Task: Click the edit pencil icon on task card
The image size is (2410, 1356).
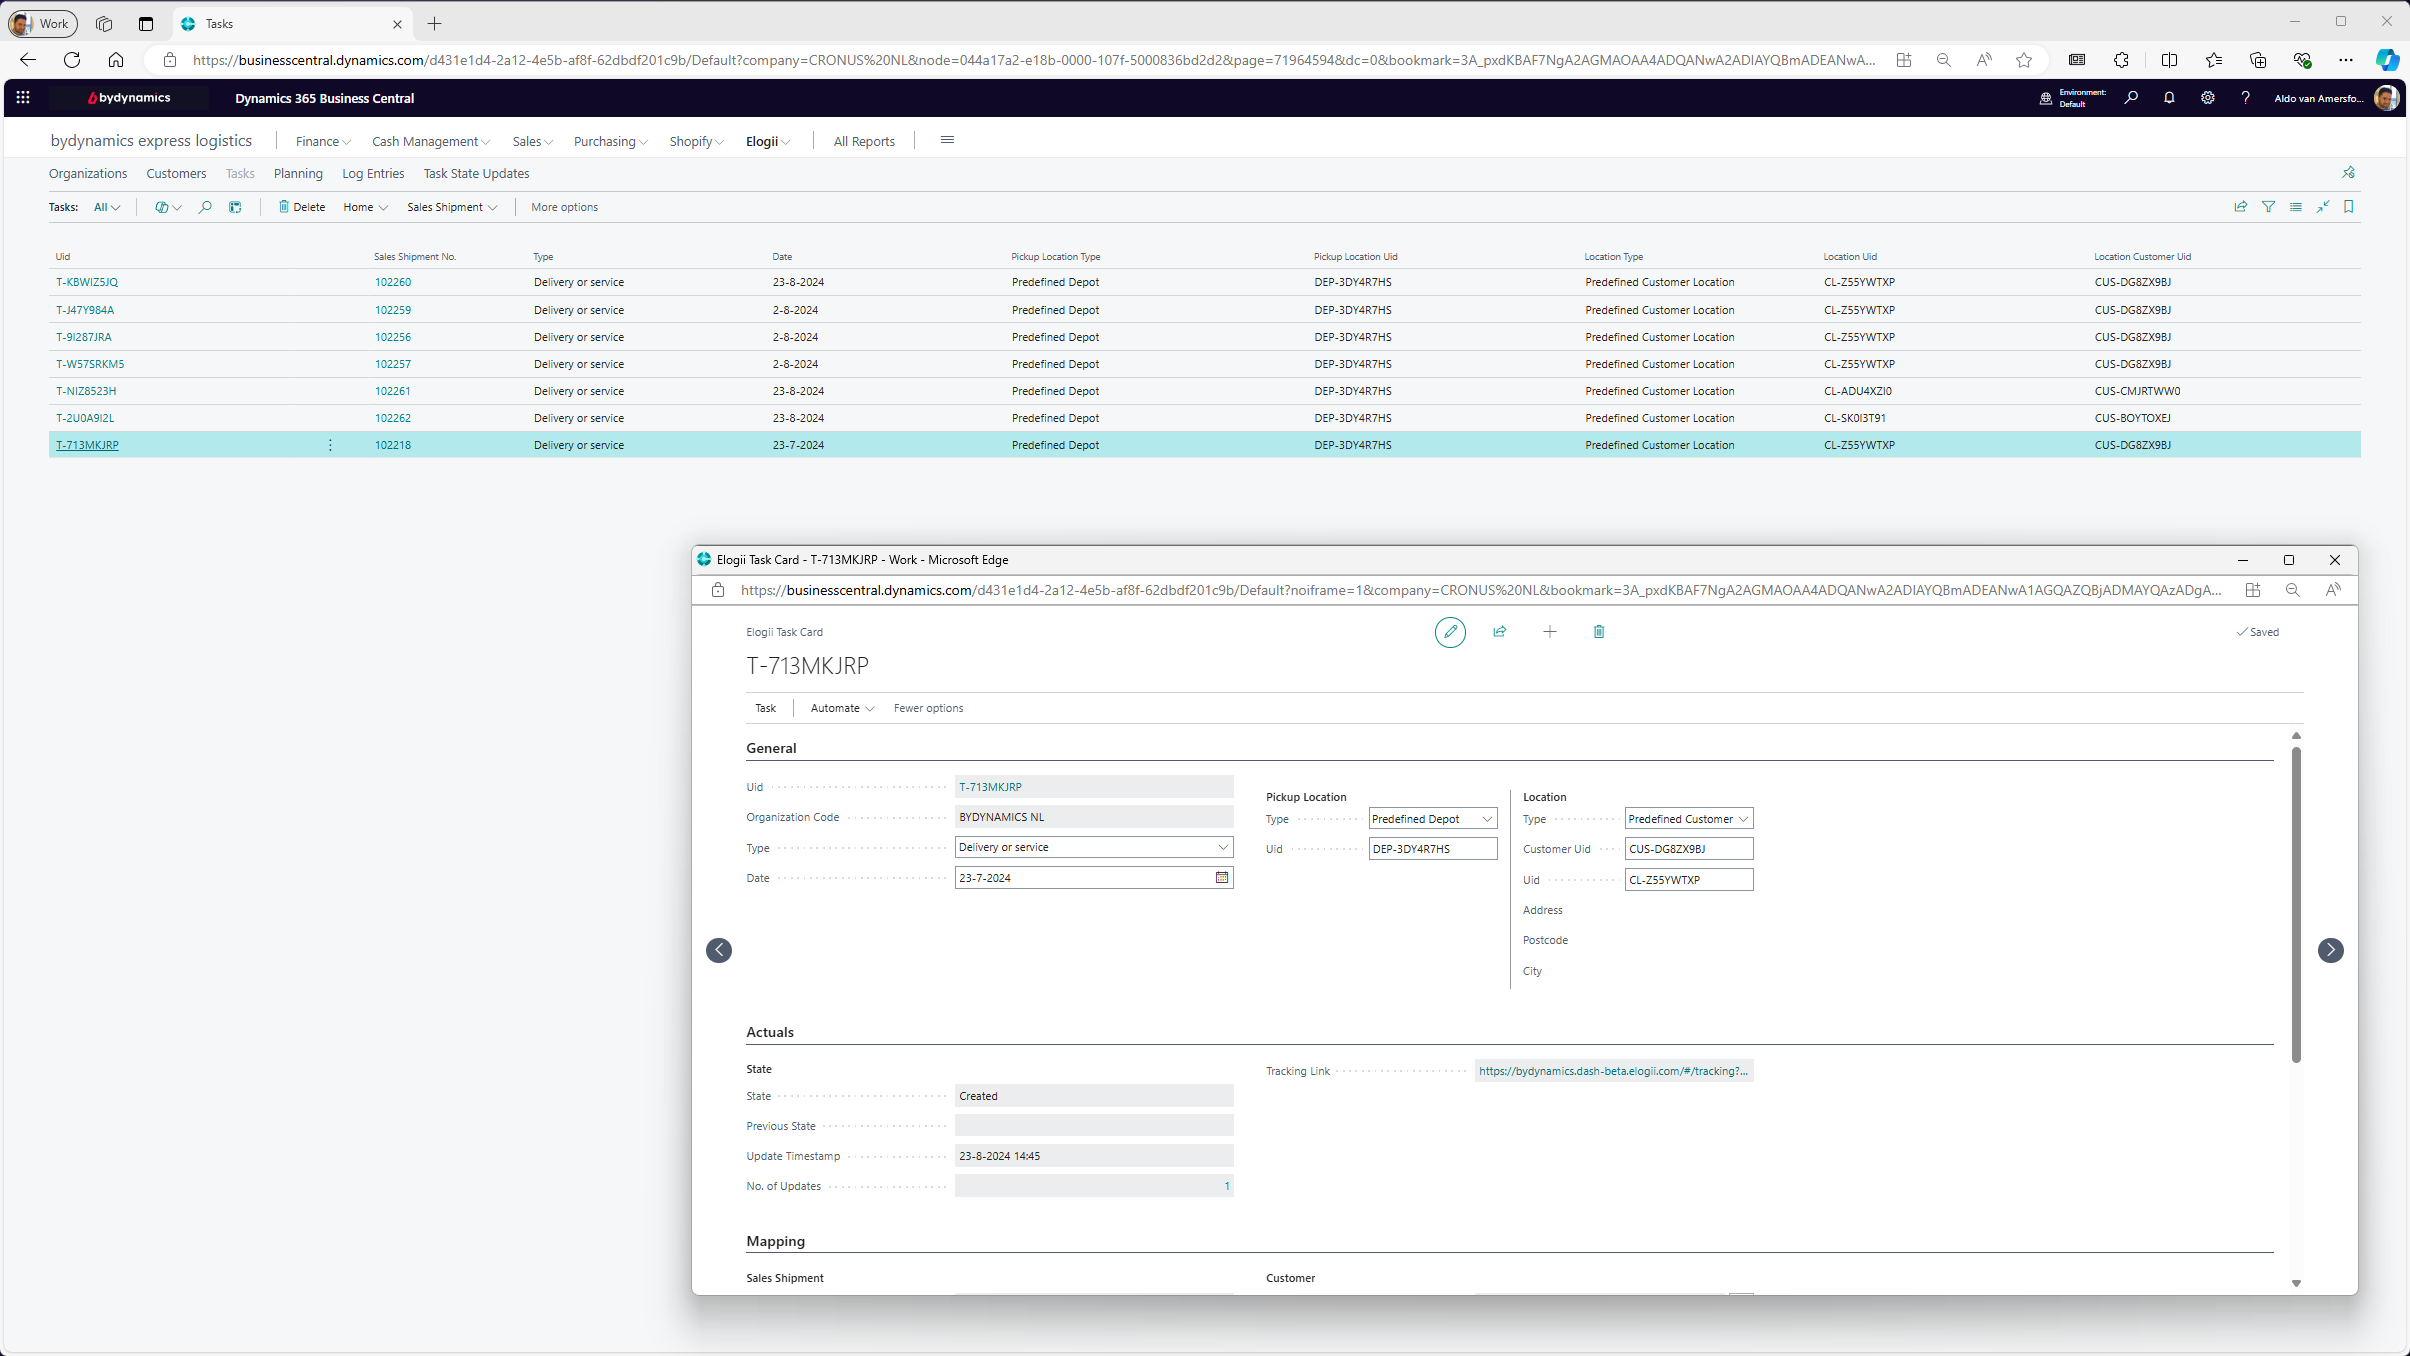Action: point(1450,632)
